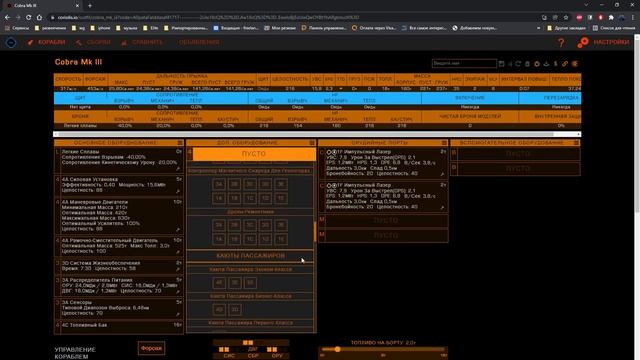The image size is (640, 360).
Task: Switch to the Cobra Mk III browser tab
Action: (x=41, y=5)
